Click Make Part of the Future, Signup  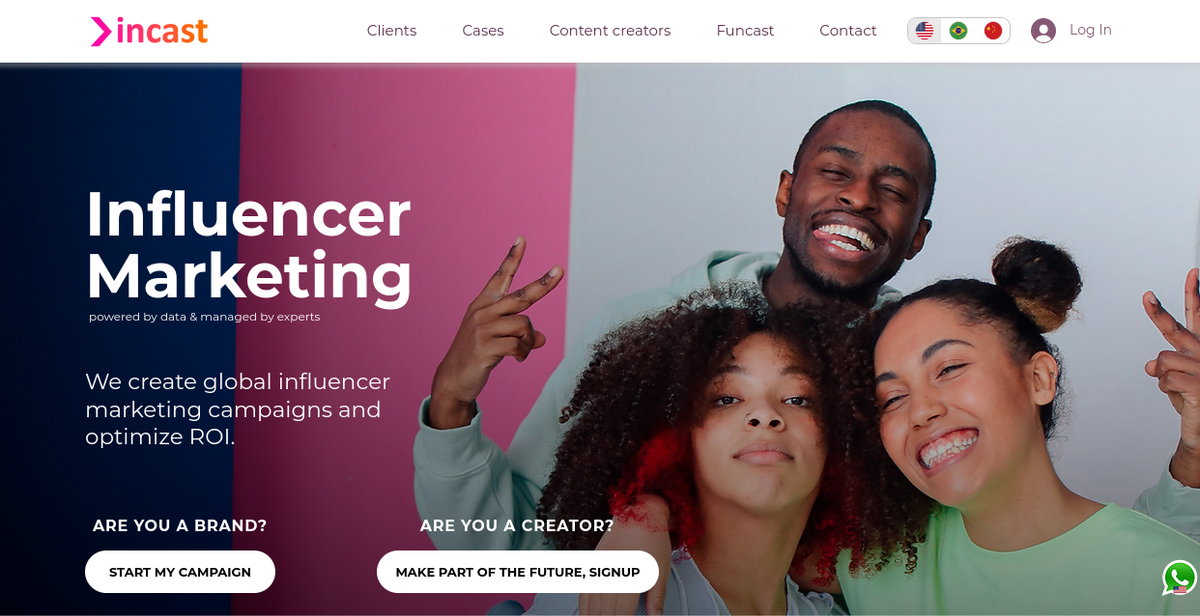(518, 572)
